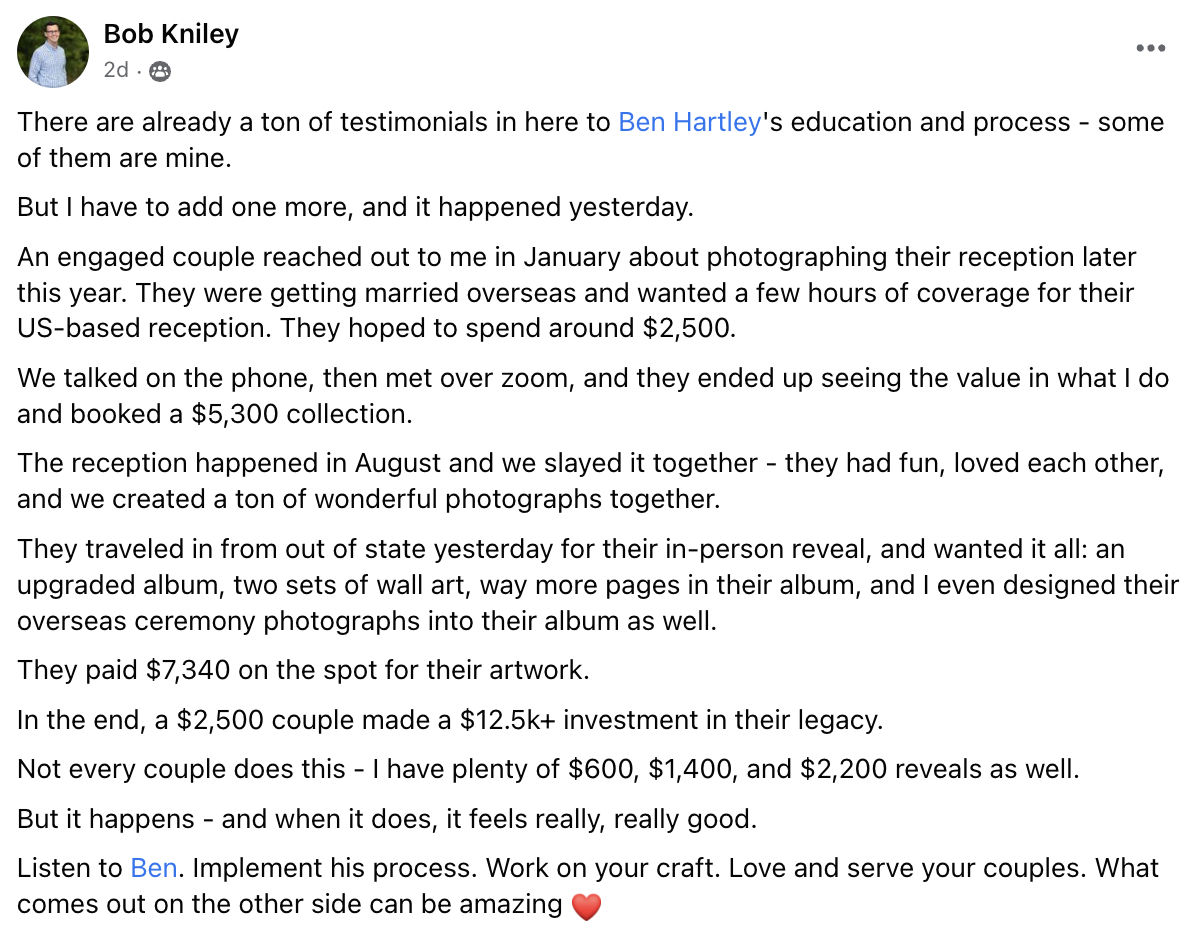Click the line mentioning $7,340 paid
Screen dimensions: 1198x940
[x=303, y=669]
